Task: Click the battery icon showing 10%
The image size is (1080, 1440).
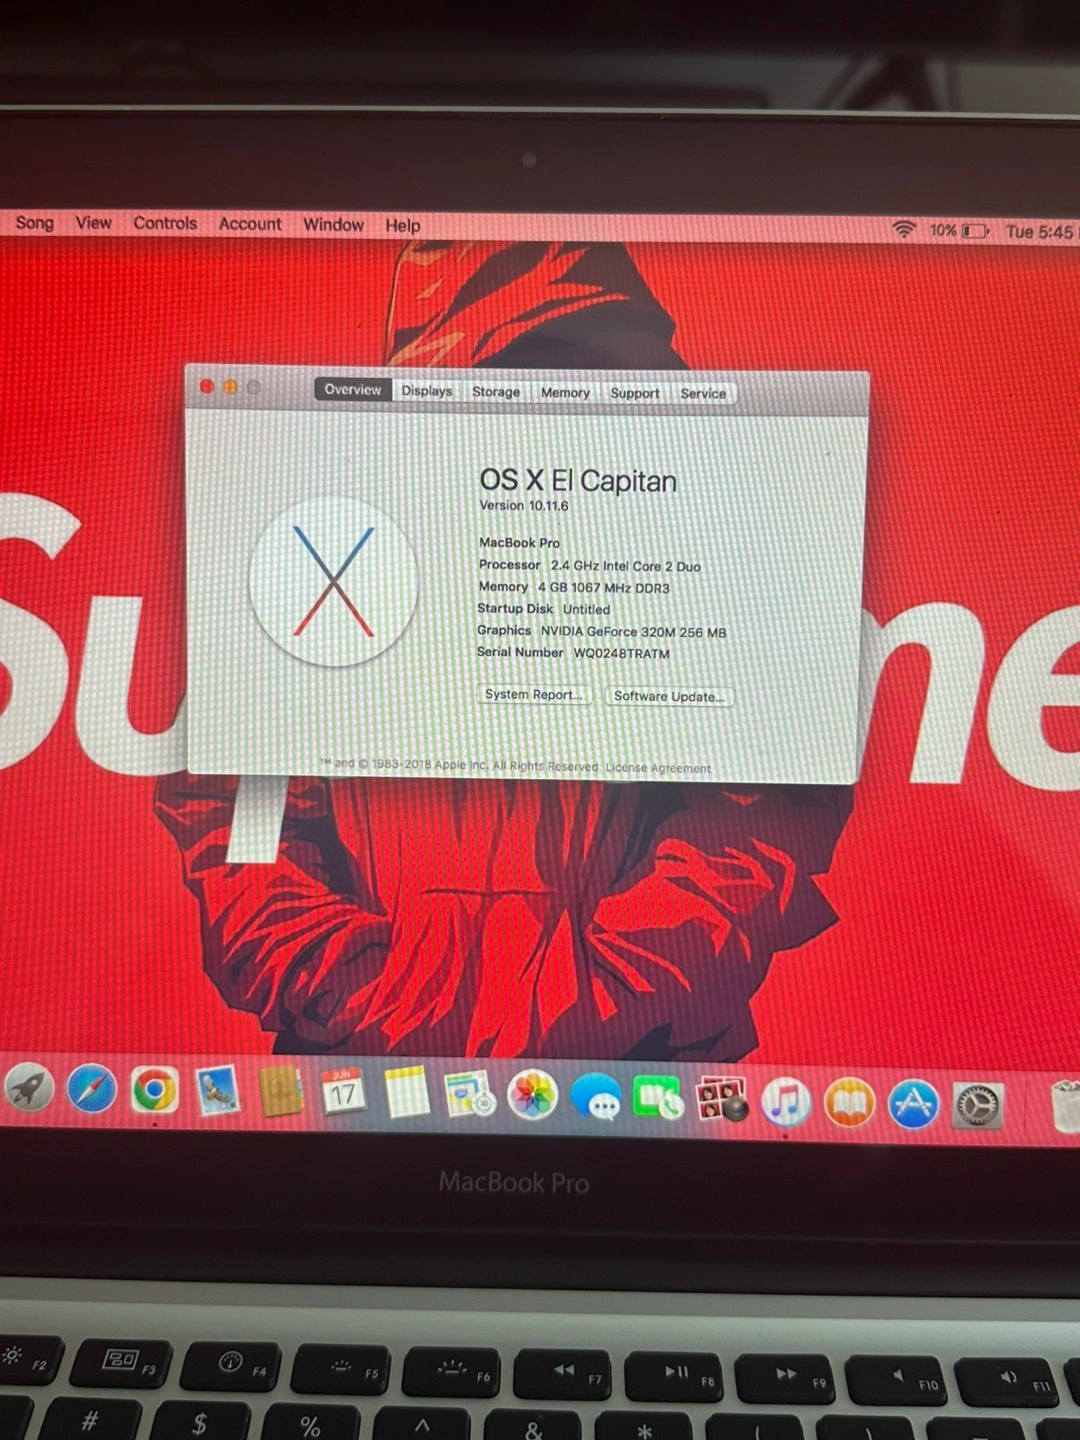Action: (x=975, y=231)
